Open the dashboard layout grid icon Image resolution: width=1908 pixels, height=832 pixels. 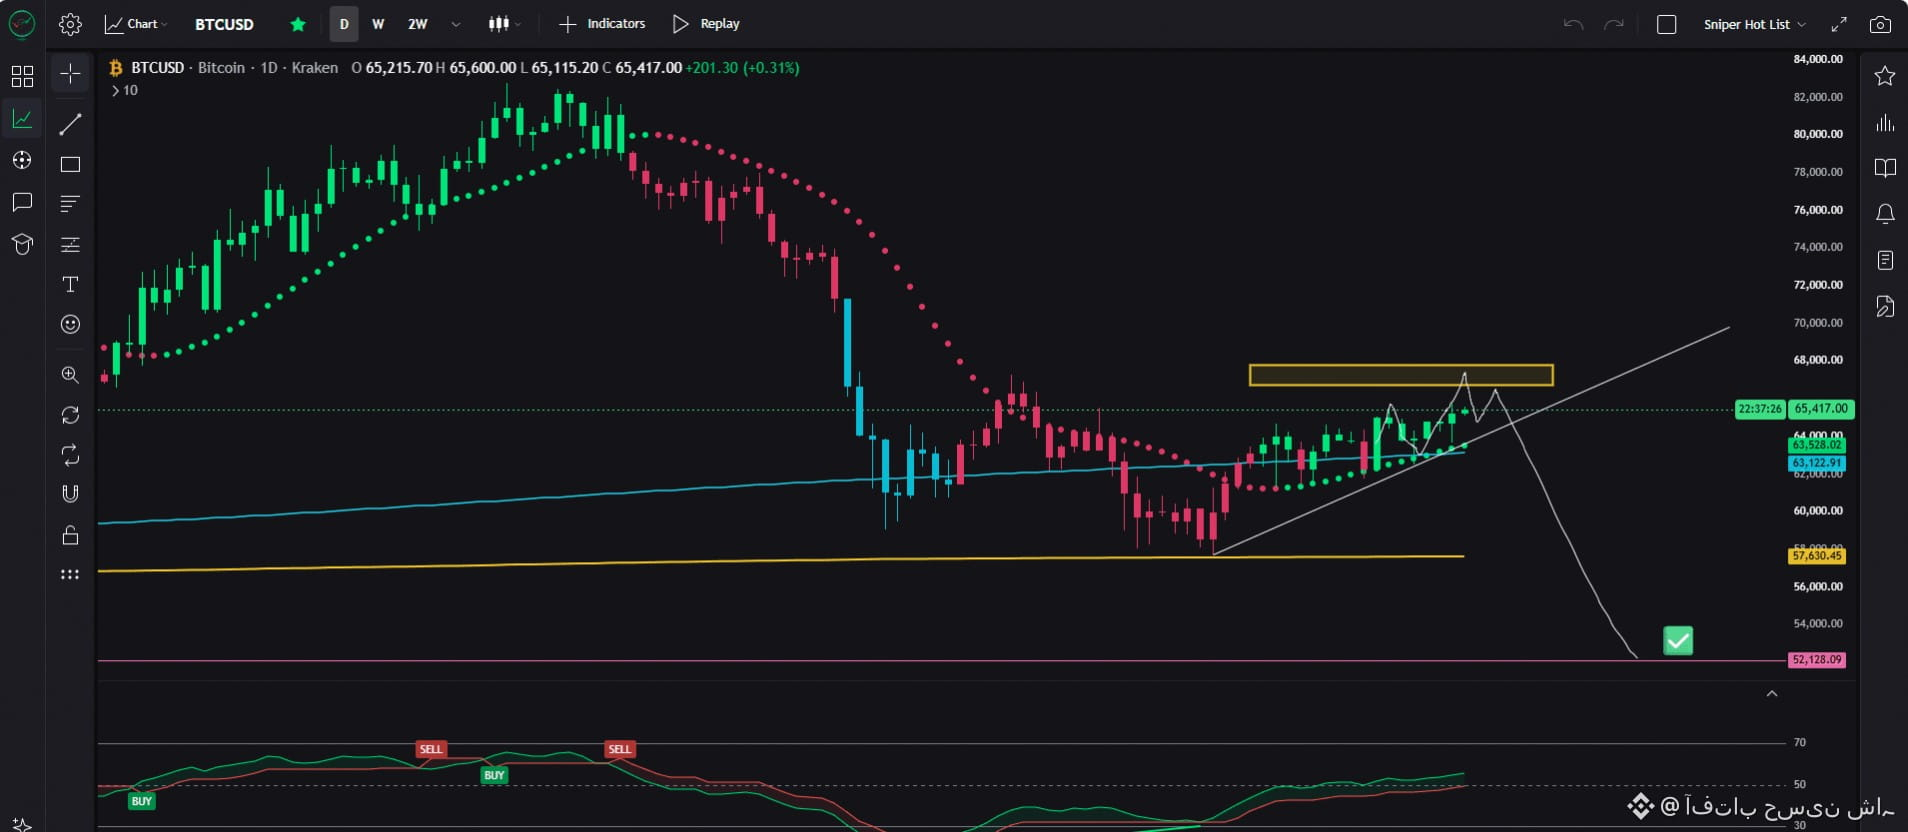click(22, 76)
